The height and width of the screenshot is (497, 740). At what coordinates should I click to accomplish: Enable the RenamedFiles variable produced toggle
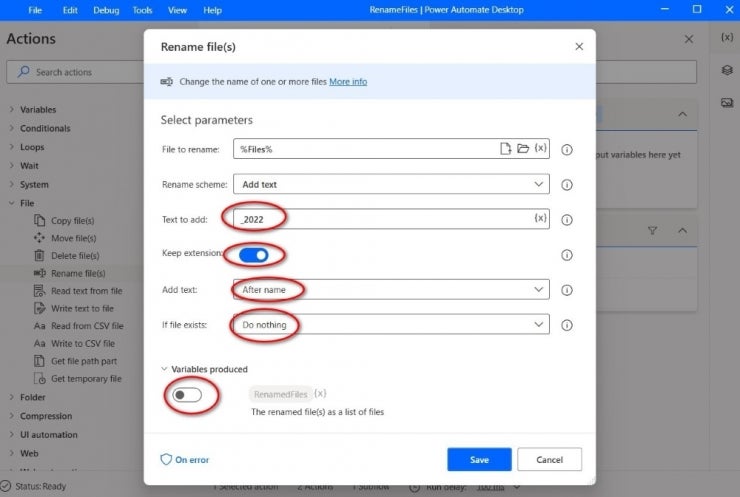click(187, 395)
